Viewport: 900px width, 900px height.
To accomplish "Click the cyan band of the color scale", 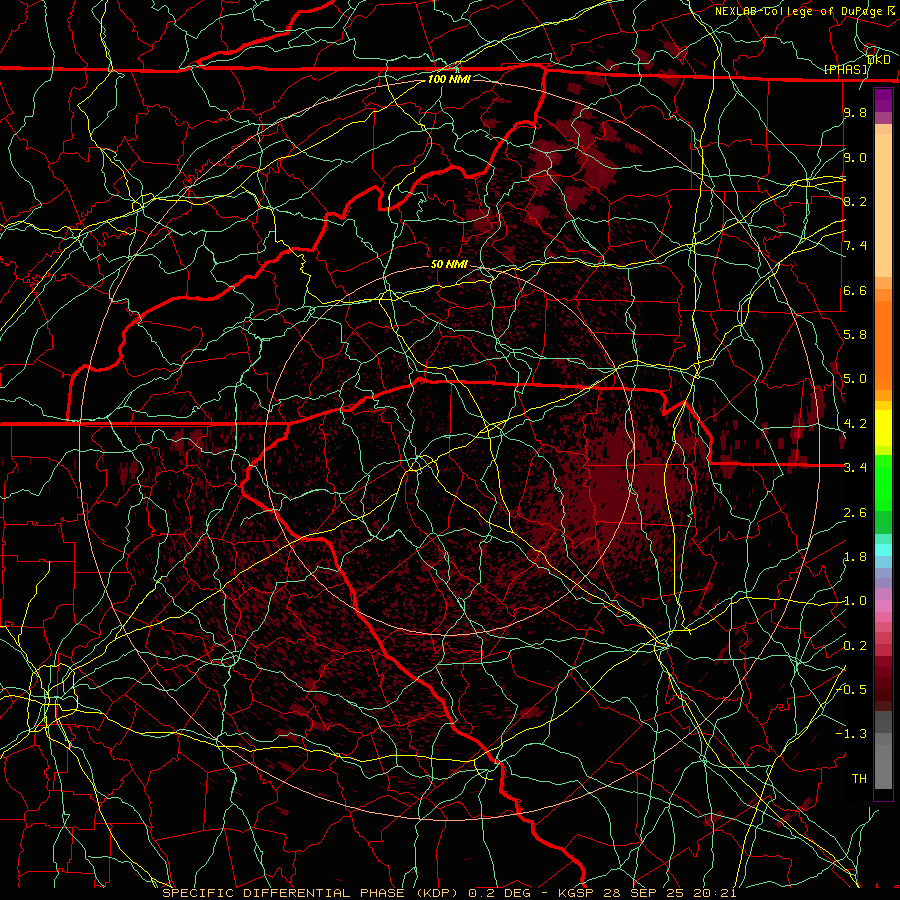I will coord(883,550).
